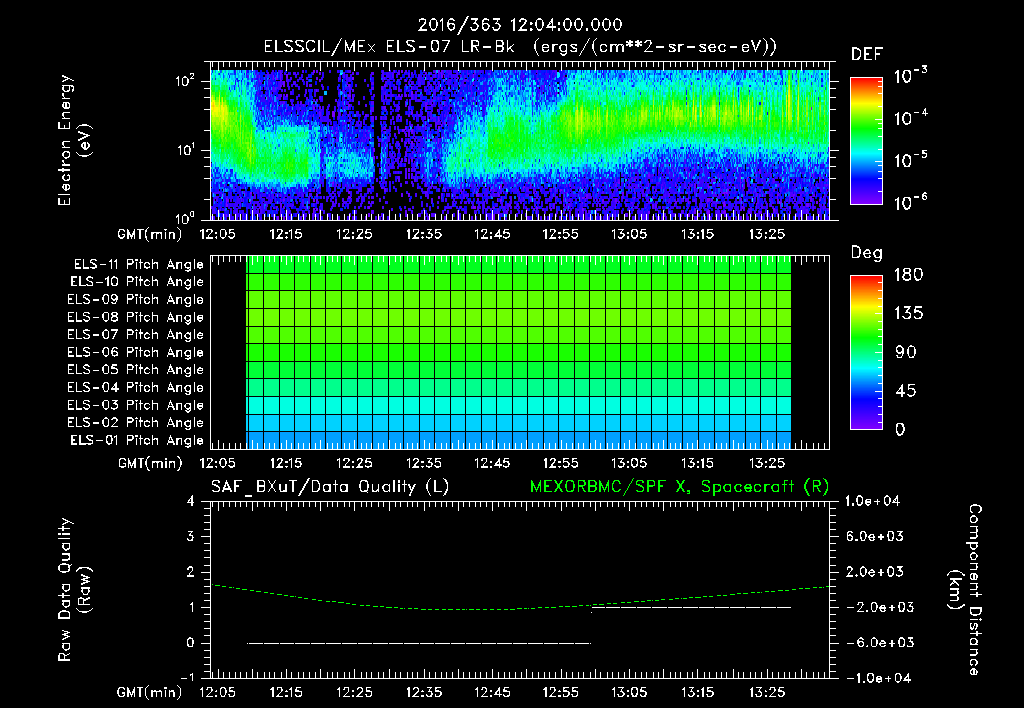Click the 10^-6 tick on DEF color bar
The image size is (1024, 708).
[x=910, y=202]
